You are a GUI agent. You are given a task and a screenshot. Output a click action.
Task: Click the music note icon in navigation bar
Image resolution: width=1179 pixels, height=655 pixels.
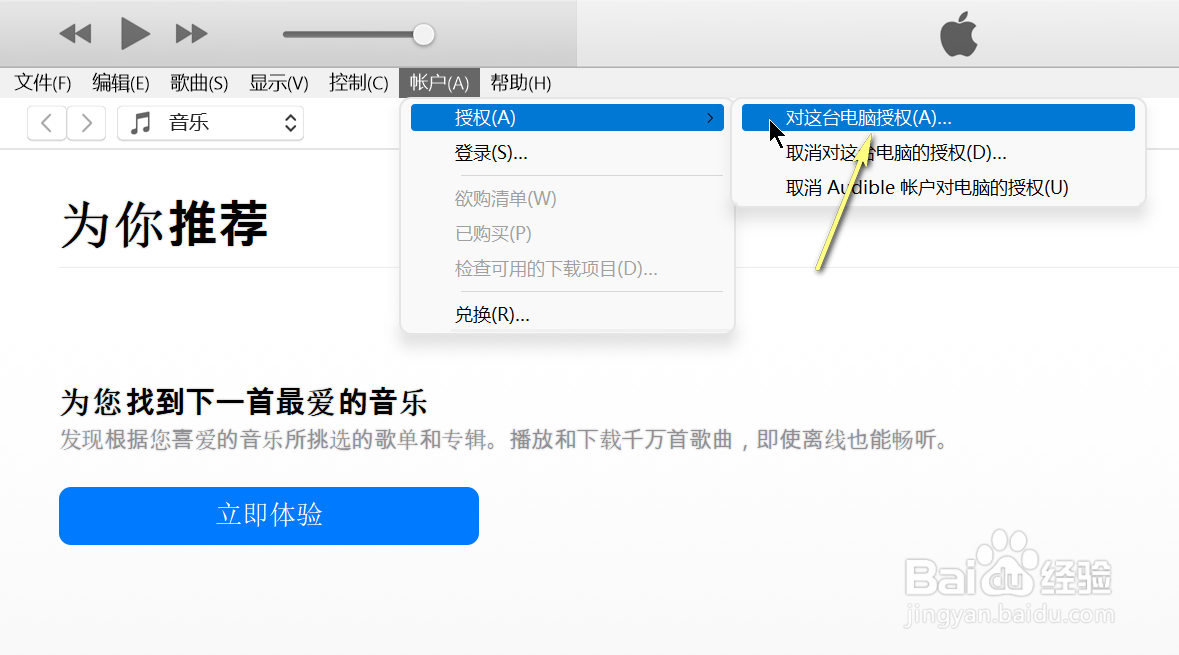point(139,123)
